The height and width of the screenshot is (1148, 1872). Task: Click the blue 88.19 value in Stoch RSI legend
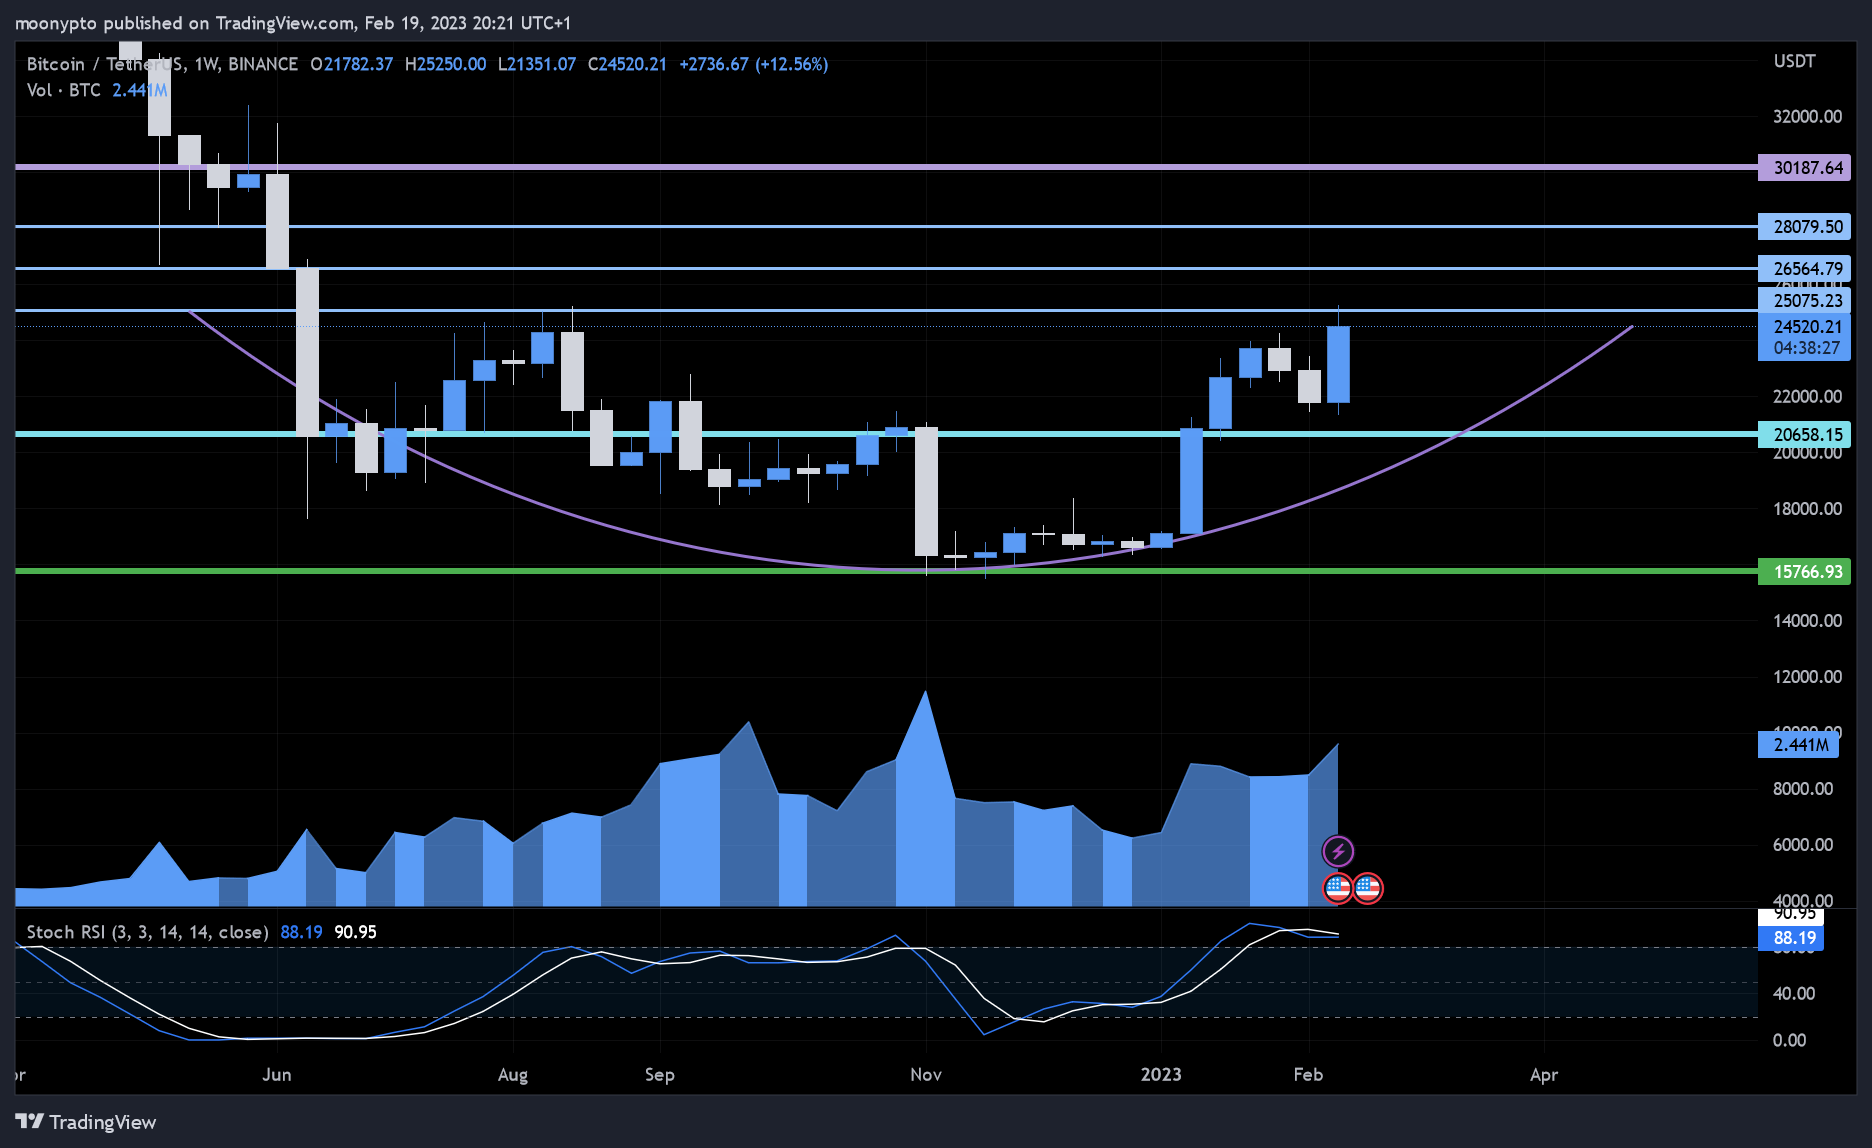tap(301, 932)
